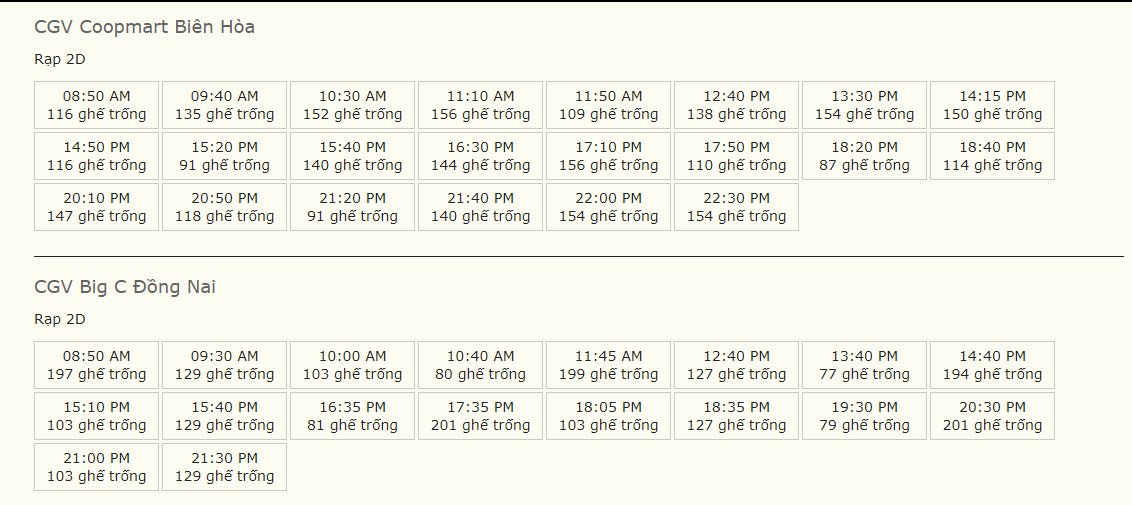
Task: Pick the 21:30 PM Big C showtime
Action: (x=224, y=467)
